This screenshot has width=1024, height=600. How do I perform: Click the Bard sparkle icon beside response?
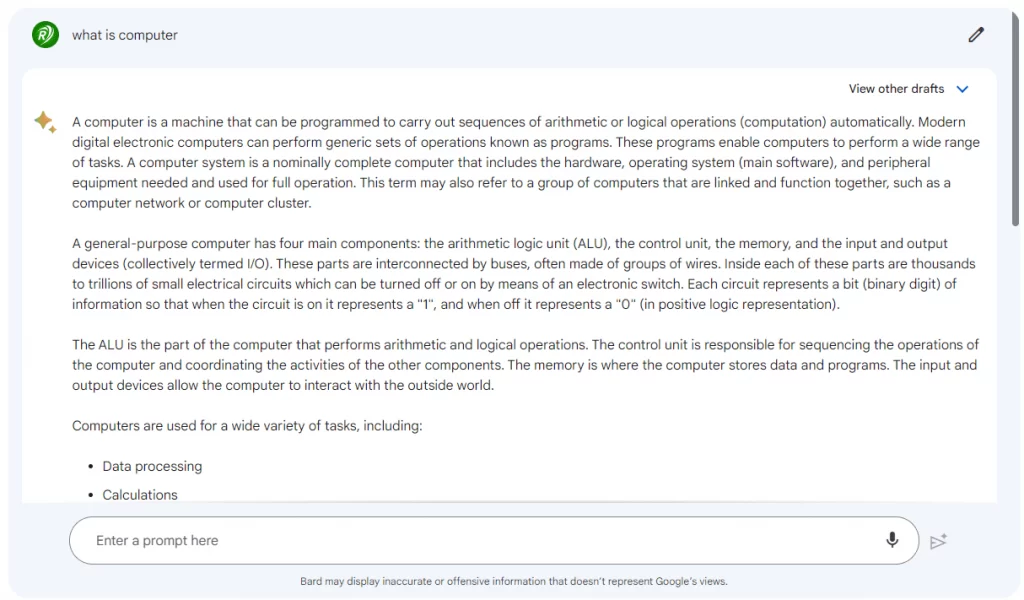coord(44,122)
